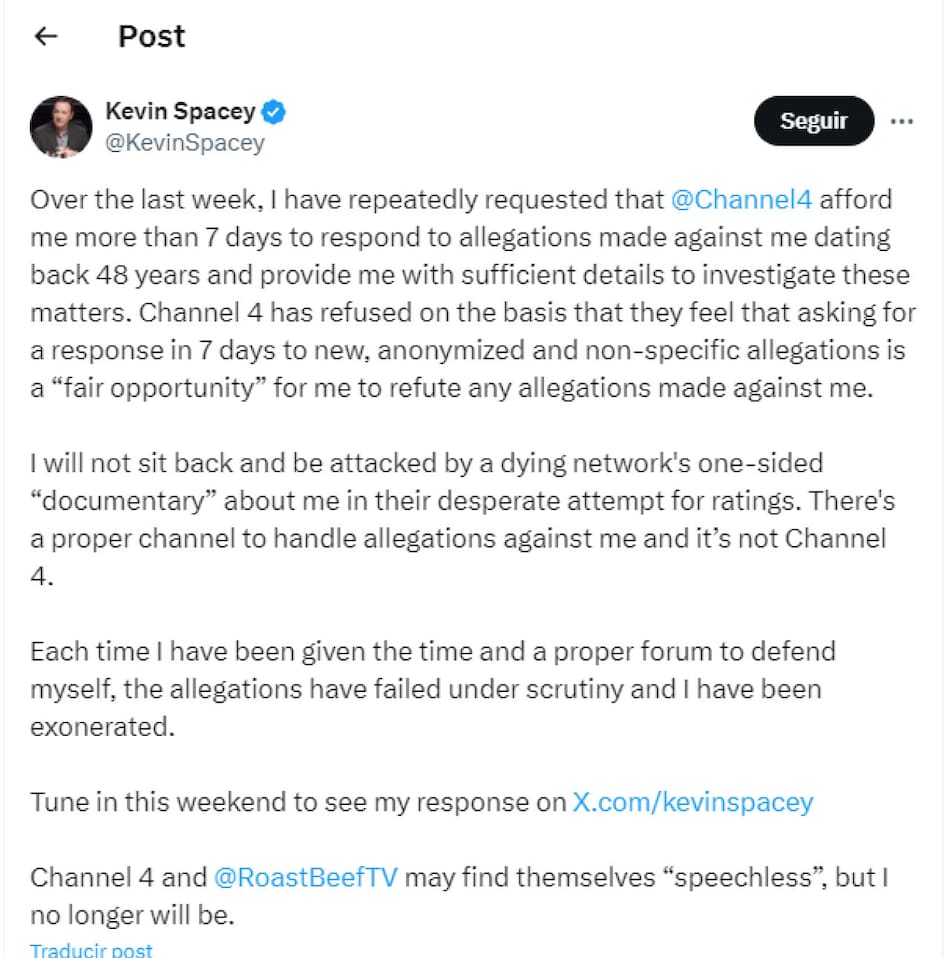Click the paragraph starting "Over the last week"
950x958 pixels.
coord(470,294)
